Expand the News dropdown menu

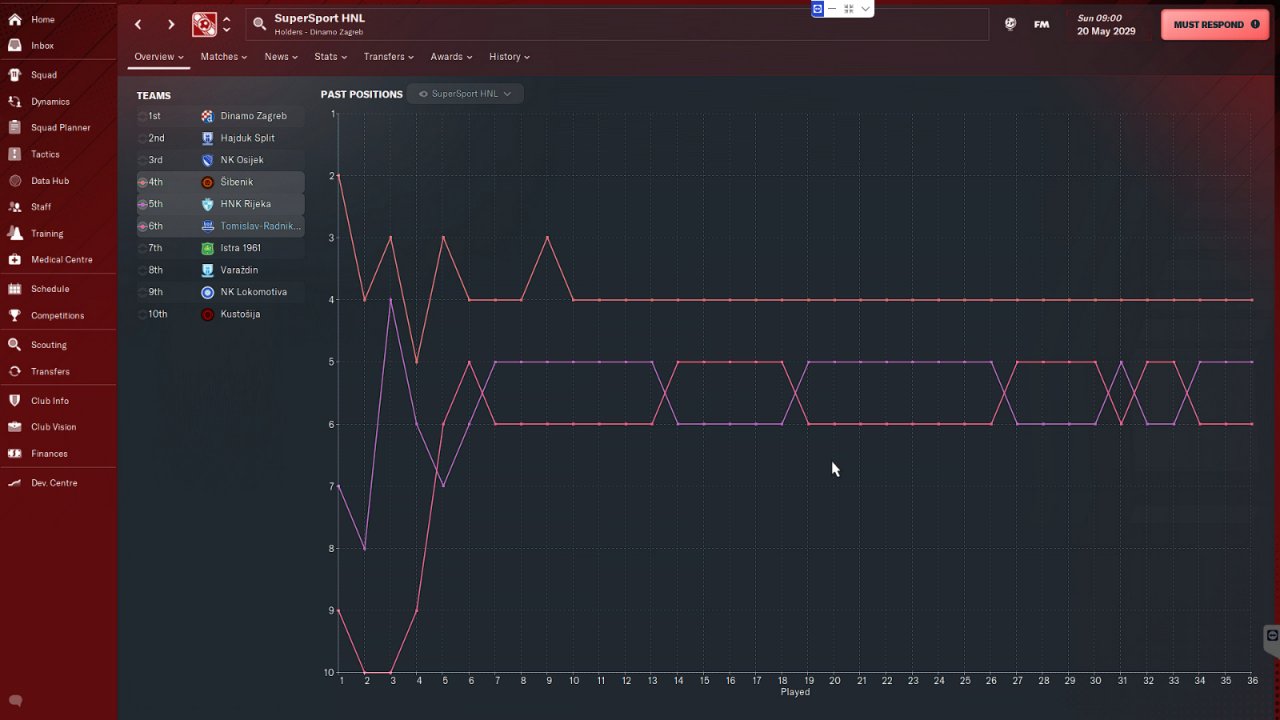click(x=281, y=57)
